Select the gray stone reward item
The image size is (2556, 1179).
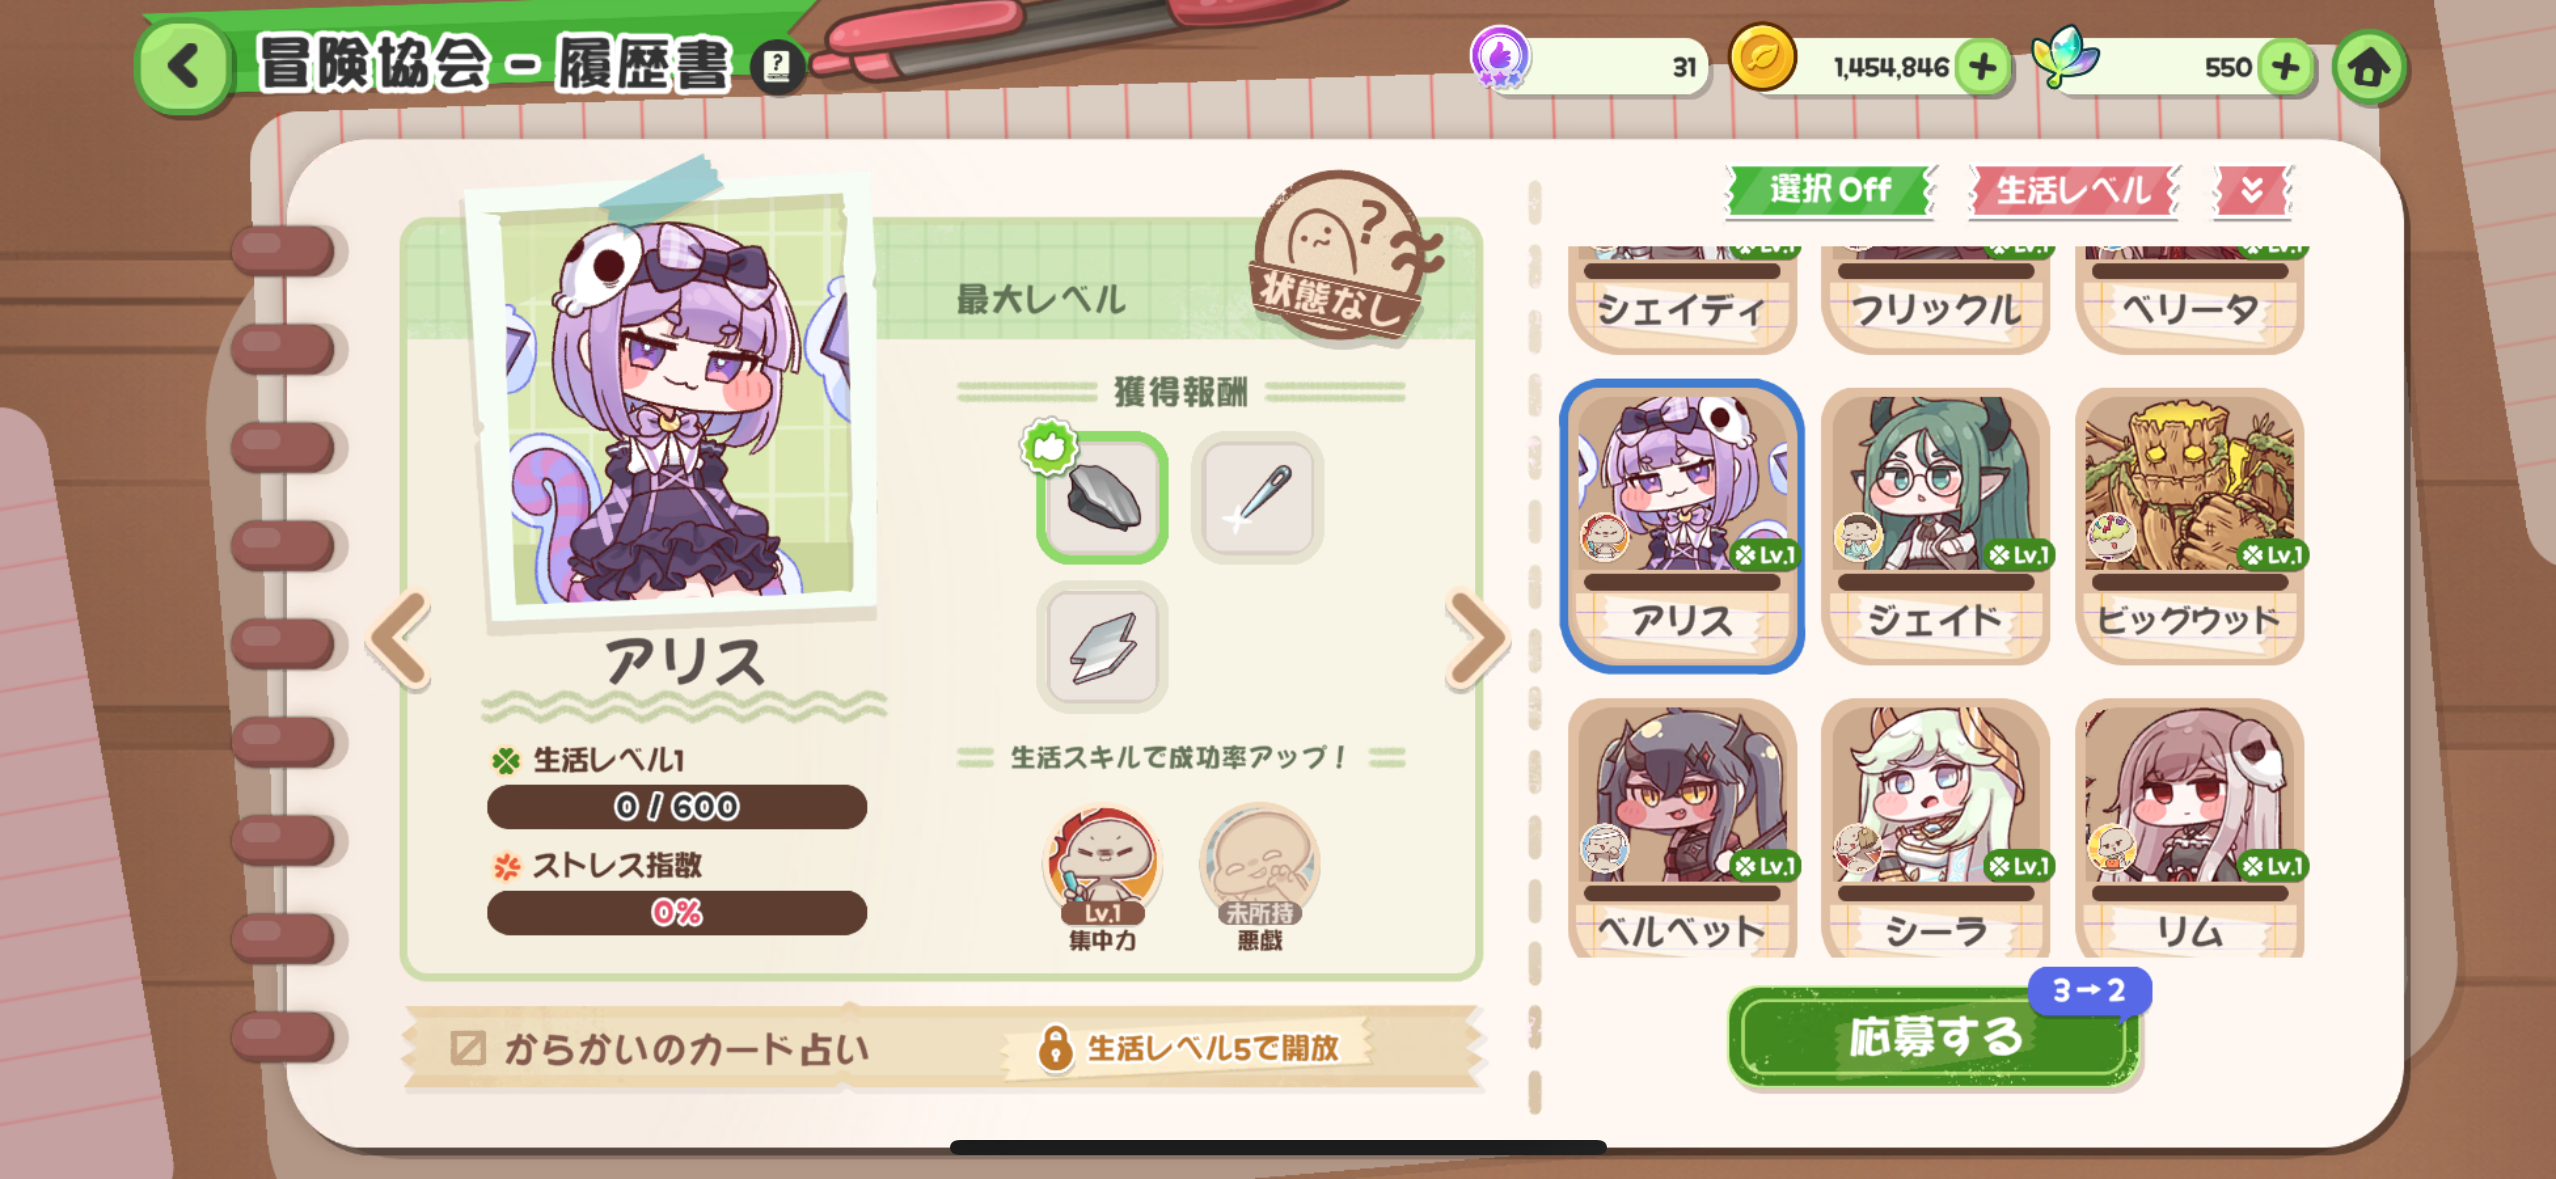coord(1102,497)
